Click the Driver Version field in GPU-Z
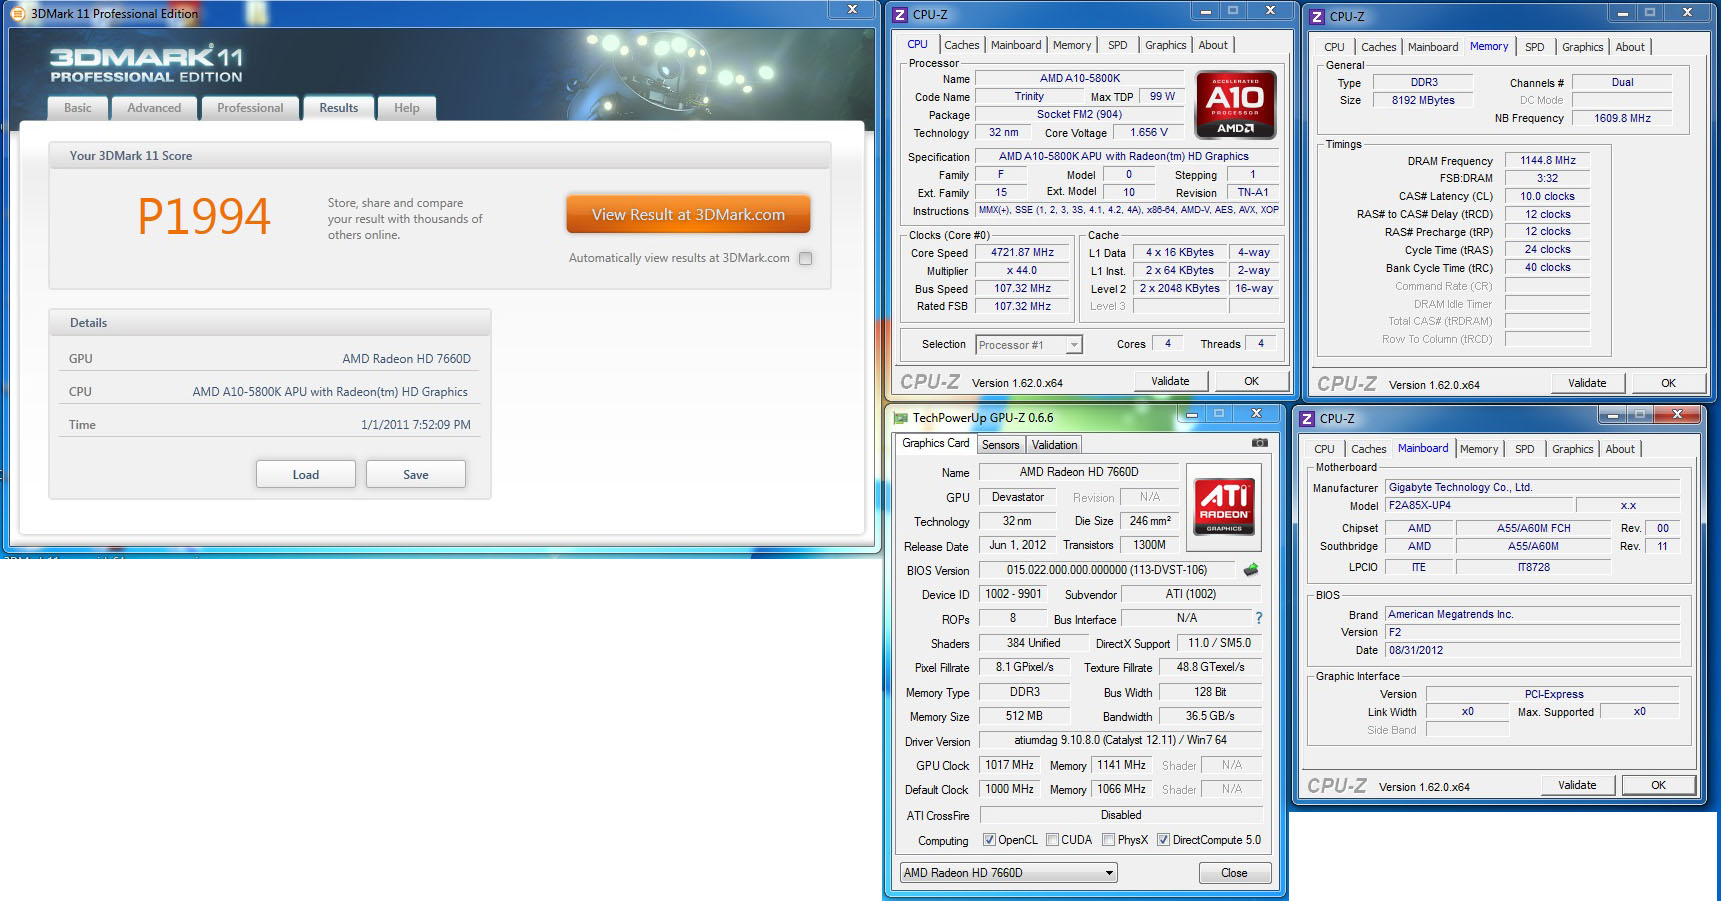 click(x=1120, y=740)
